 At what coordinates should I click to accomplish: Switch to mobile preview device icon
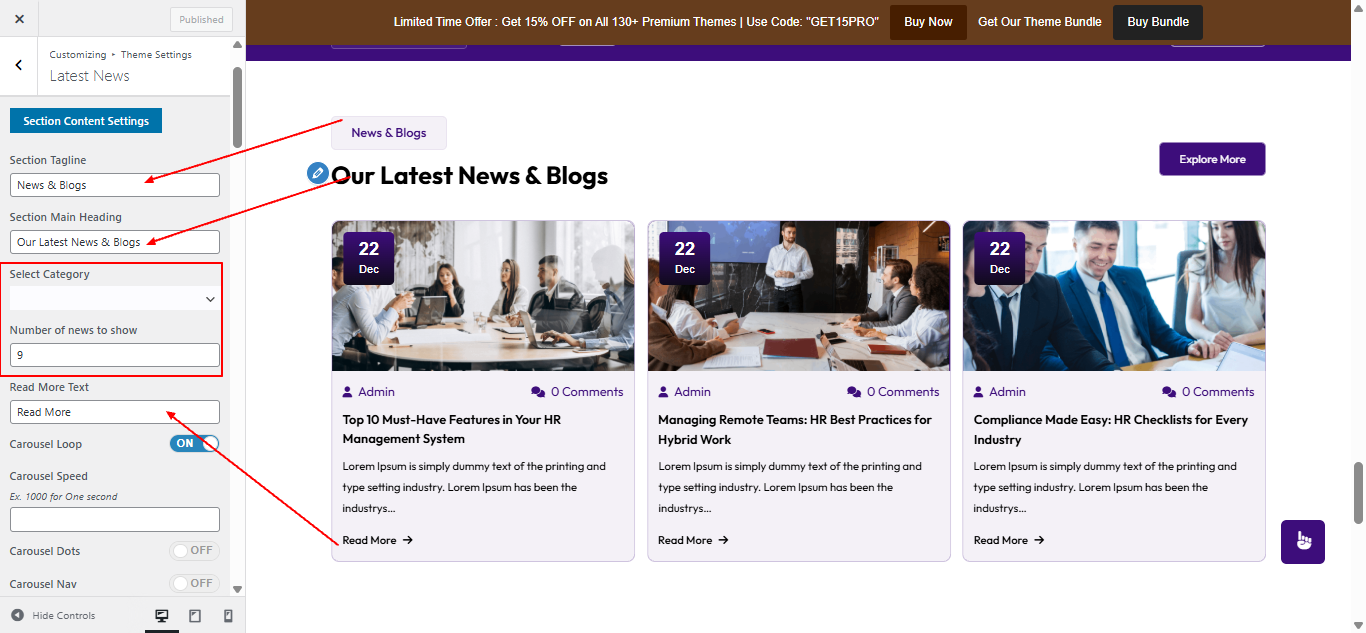[228, 616]
